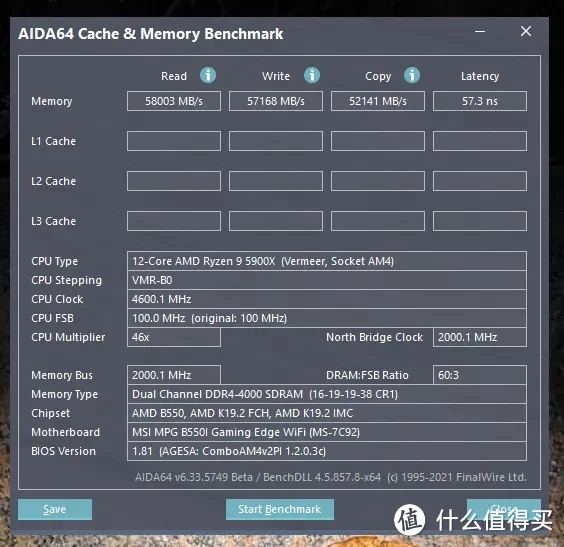564x547 pixels.
Task: Click the L2 Cache row label
Action: click(54, 181)
